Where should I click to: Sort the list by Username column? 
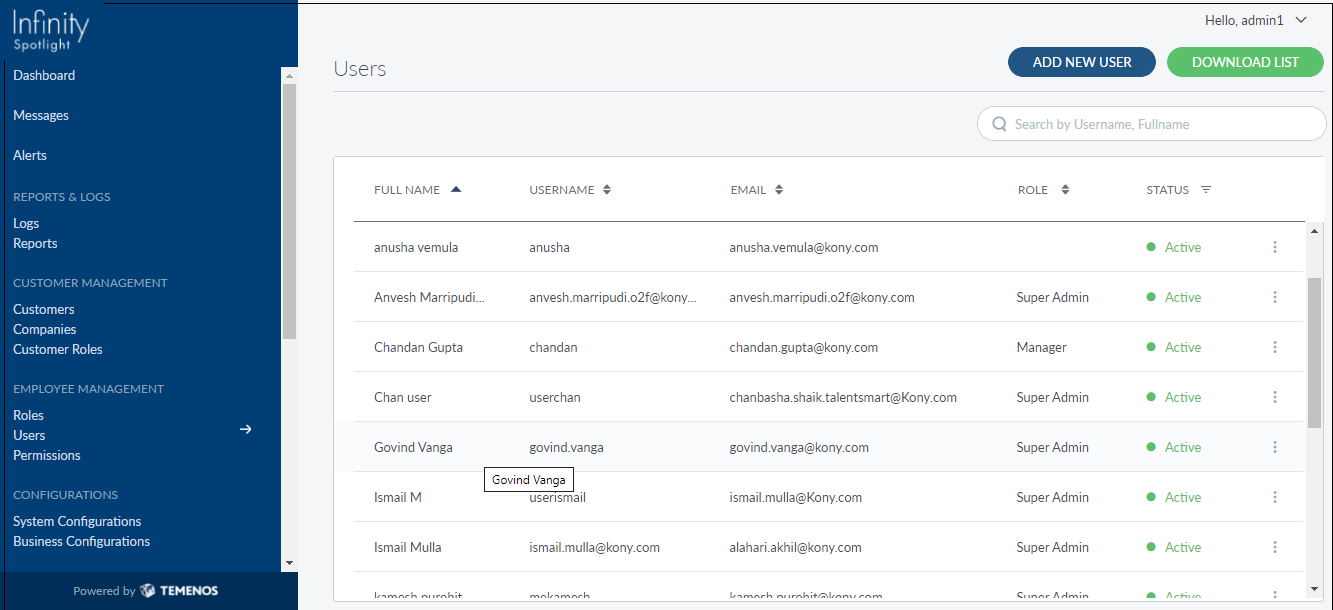(606, 190)
